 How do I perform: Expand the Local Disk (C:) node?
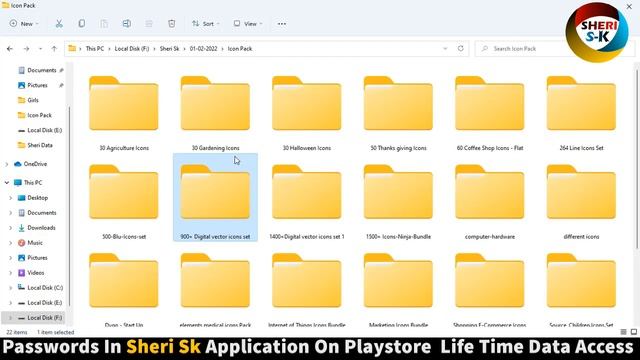click(11, 288)
